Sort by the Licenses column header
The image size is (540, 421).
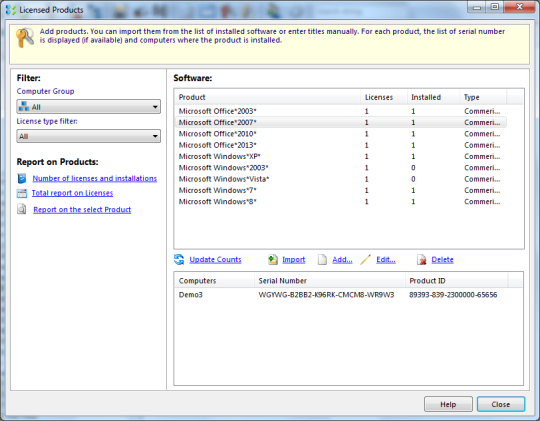[384, 97]
